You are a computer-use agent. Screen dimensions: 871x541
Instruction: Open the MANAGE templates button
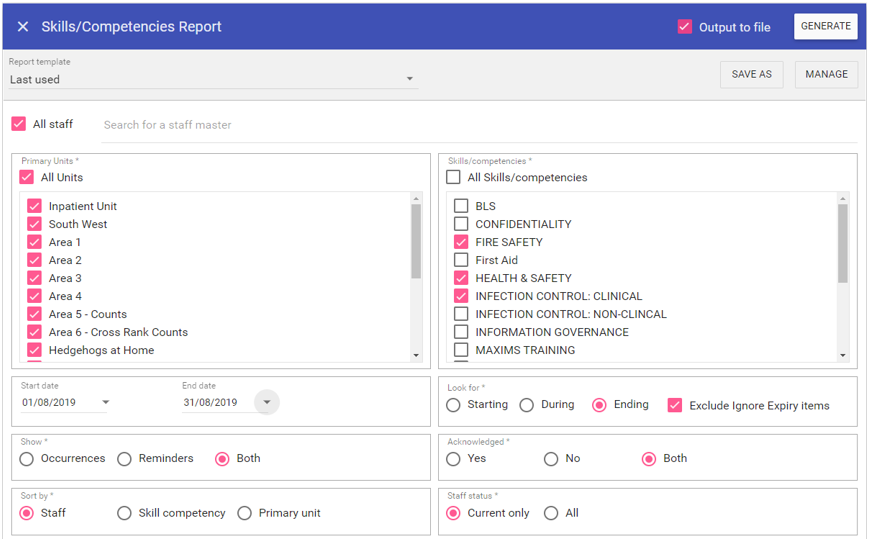click(x=826, y=74)
